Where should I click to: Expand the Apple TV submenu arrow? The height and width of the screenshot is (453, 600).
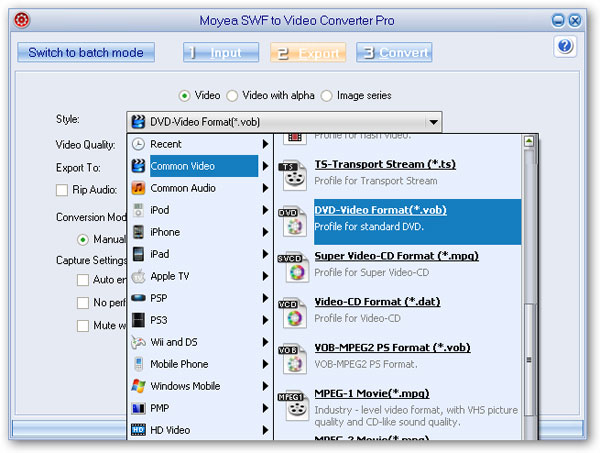[x=265, y=276]
